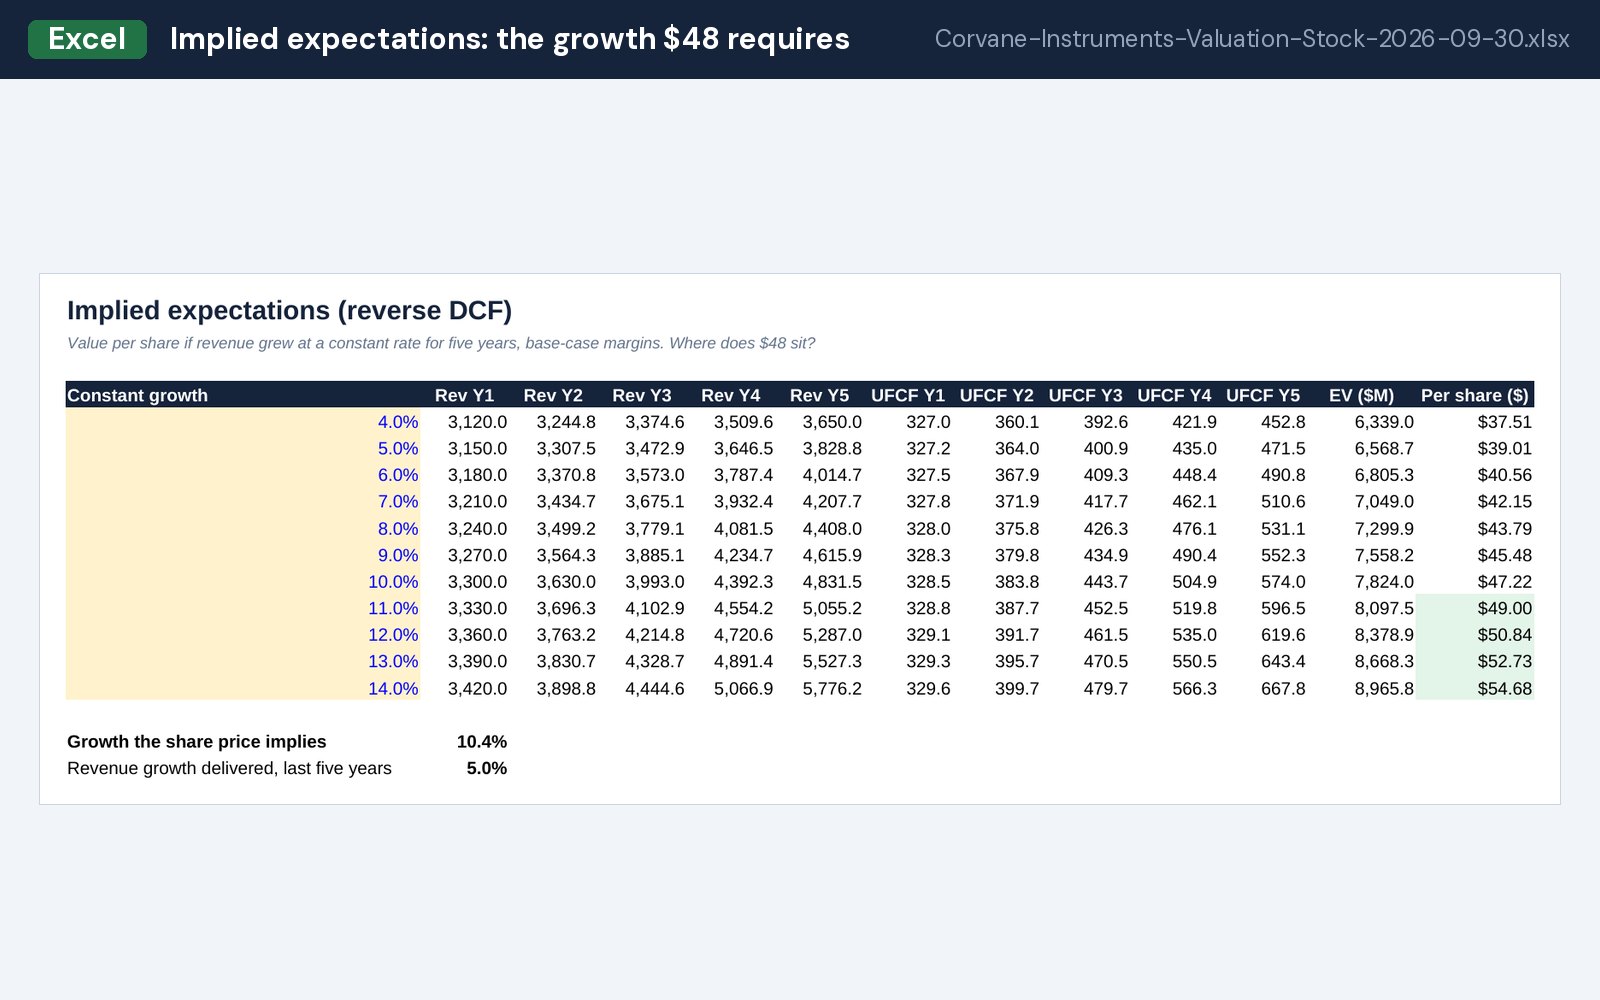1600x1000 pixels.
Task: Click the 8,965.8 EV cell
Action: tap(1384, 688)
